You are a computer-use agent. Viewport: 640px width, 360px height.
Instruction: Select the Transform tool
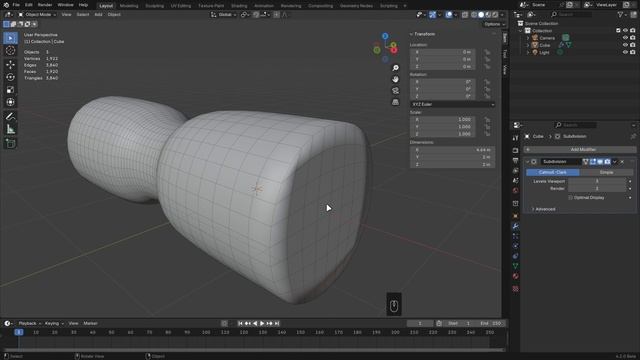(10, 102)
